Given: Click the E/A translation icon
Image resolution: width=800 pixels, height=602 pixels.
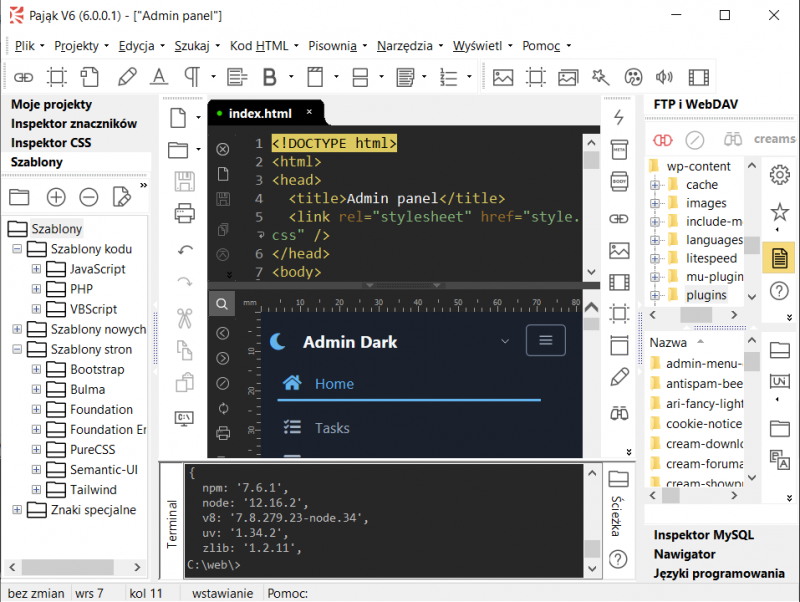Looking at the screenshot, I should [779, 460].
